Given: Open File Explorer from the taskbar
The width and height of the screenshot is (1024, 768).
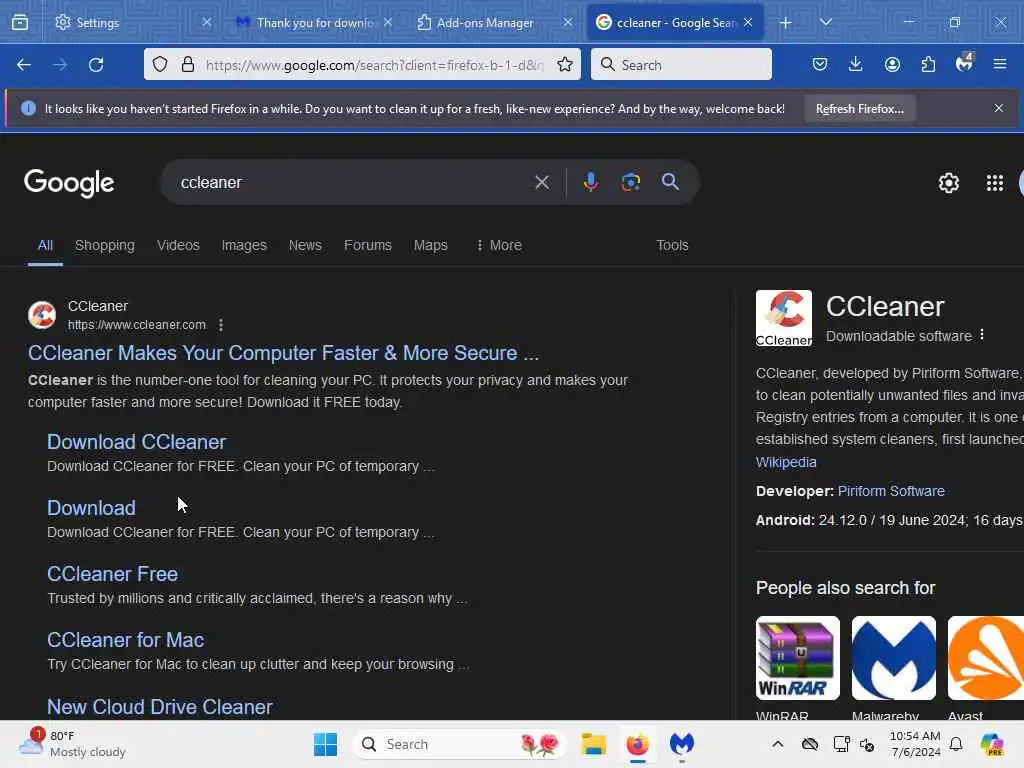Looking at the screenshot, I should pyautogui.click(x=594, y=744).
